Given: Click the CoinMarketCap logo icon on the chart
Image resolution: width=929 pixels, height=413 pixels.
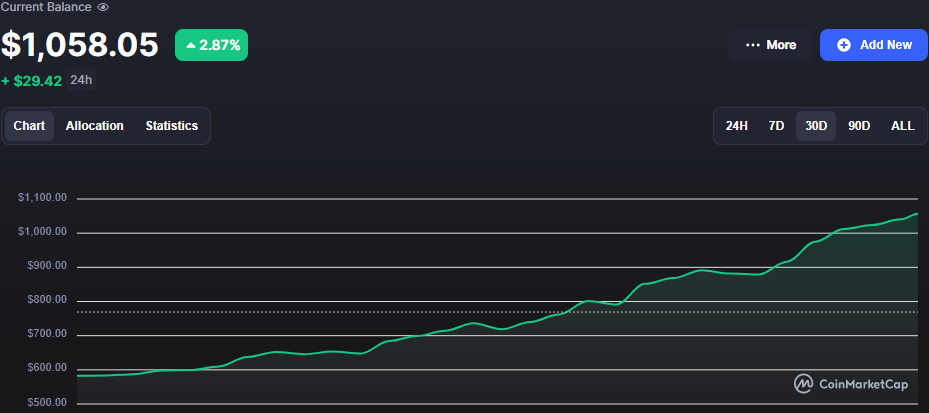Looking at the screenshot, I should click(803, 383).
